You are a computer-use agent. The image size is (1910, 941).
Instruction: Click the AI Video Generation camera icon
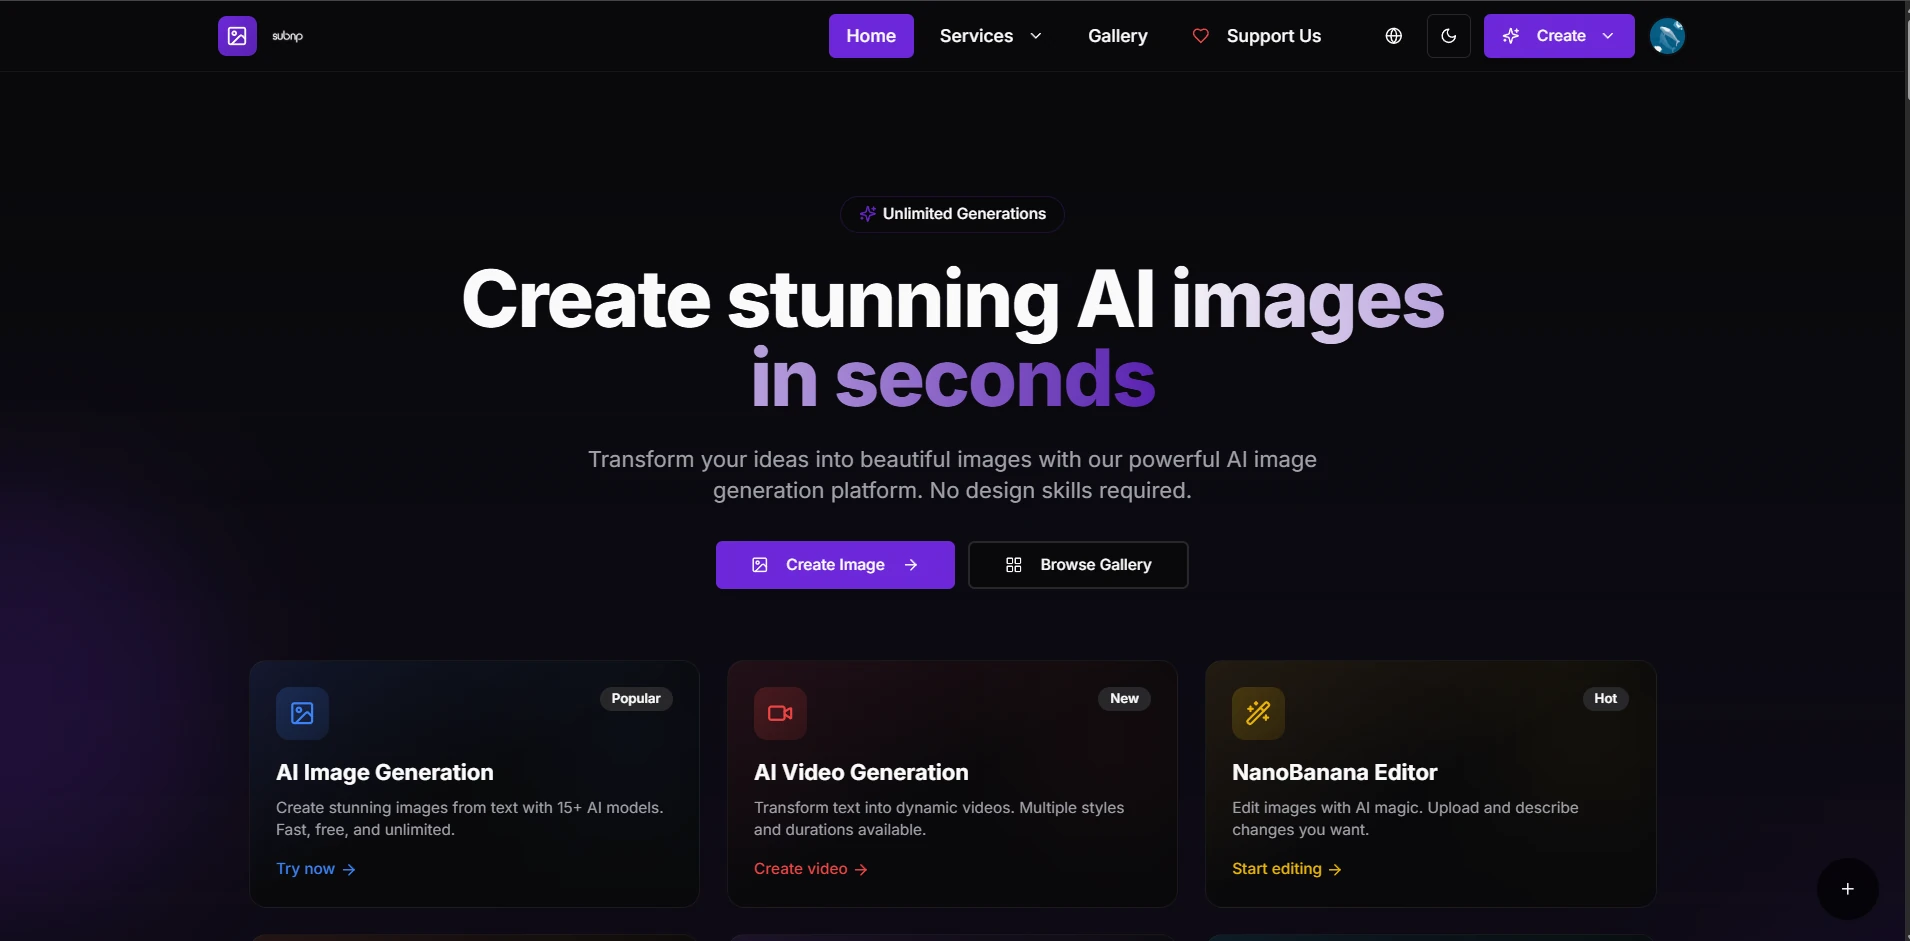click(x=780, y=713)
